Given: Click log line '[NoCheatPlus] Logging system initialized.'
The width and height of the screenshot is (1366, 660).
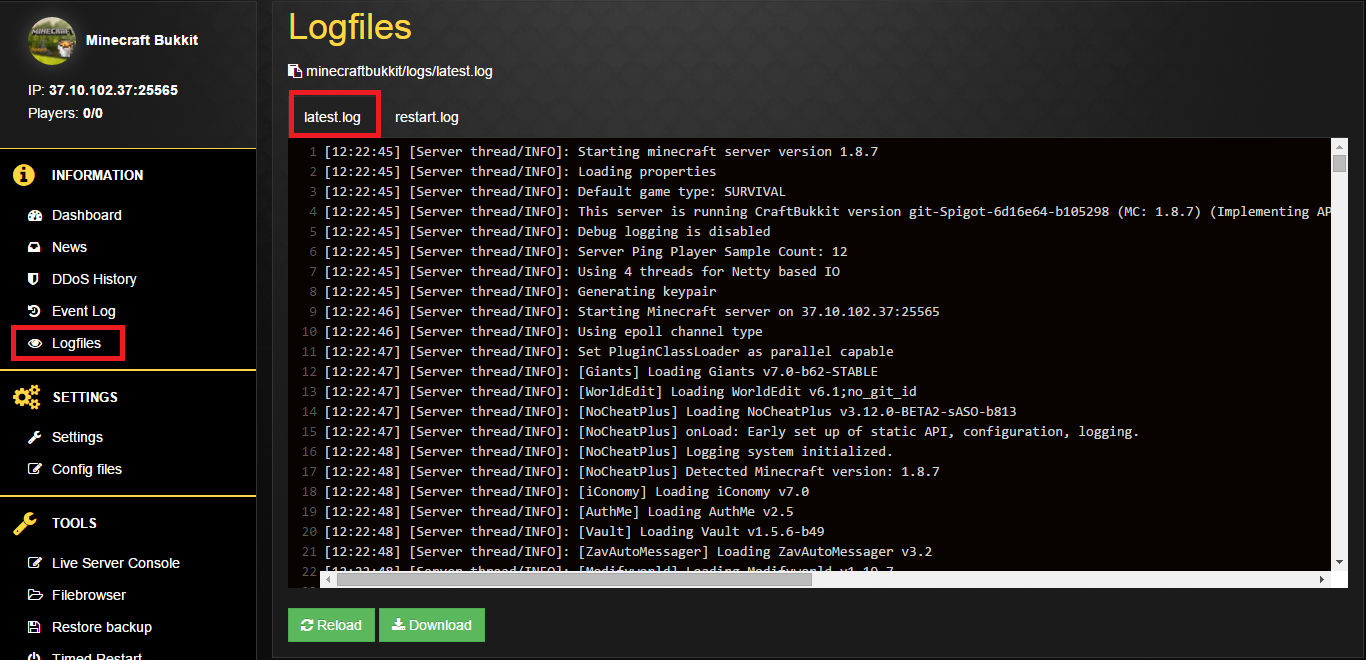Looking at the screenshot, I should tap(608, 451).
